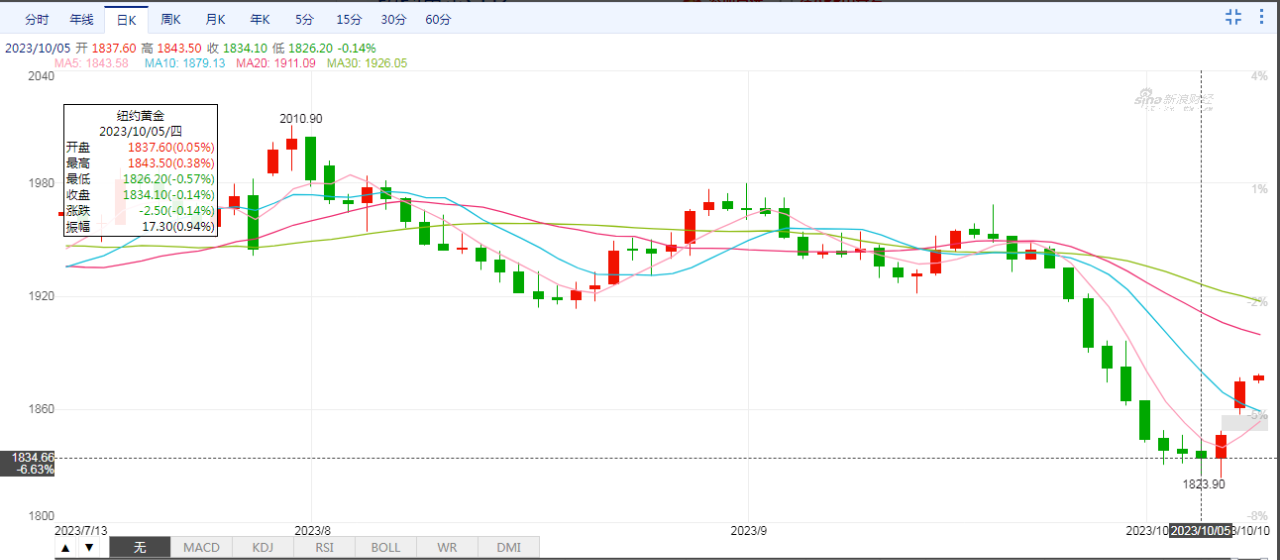Select the 月K monthly candlestick tab
1280x560 pixels.
coord(215,19)
